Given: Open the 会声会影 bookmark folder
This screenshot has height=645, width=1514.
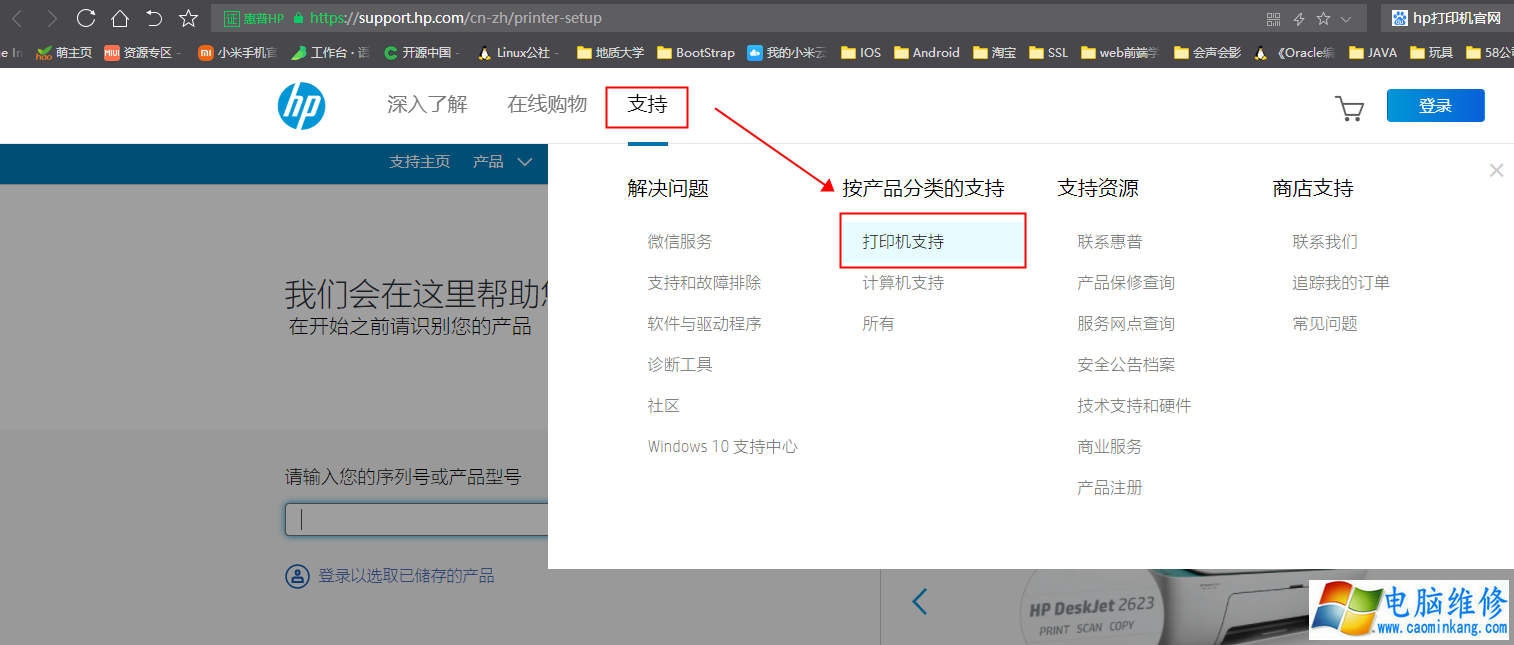Looking at the screenshot, I should click(1208, 53).
